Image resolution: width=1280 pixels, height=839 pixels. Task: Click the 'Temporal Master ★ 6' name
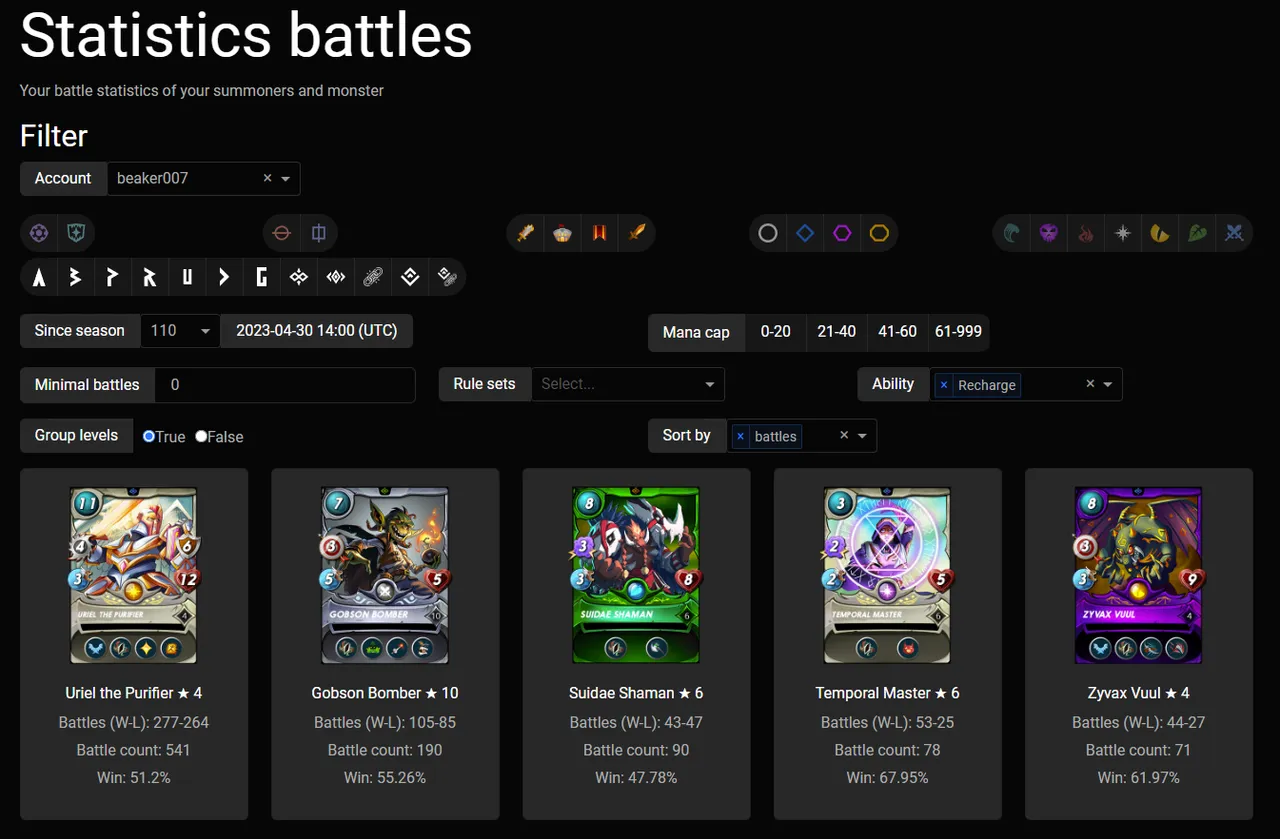[887, 693]
